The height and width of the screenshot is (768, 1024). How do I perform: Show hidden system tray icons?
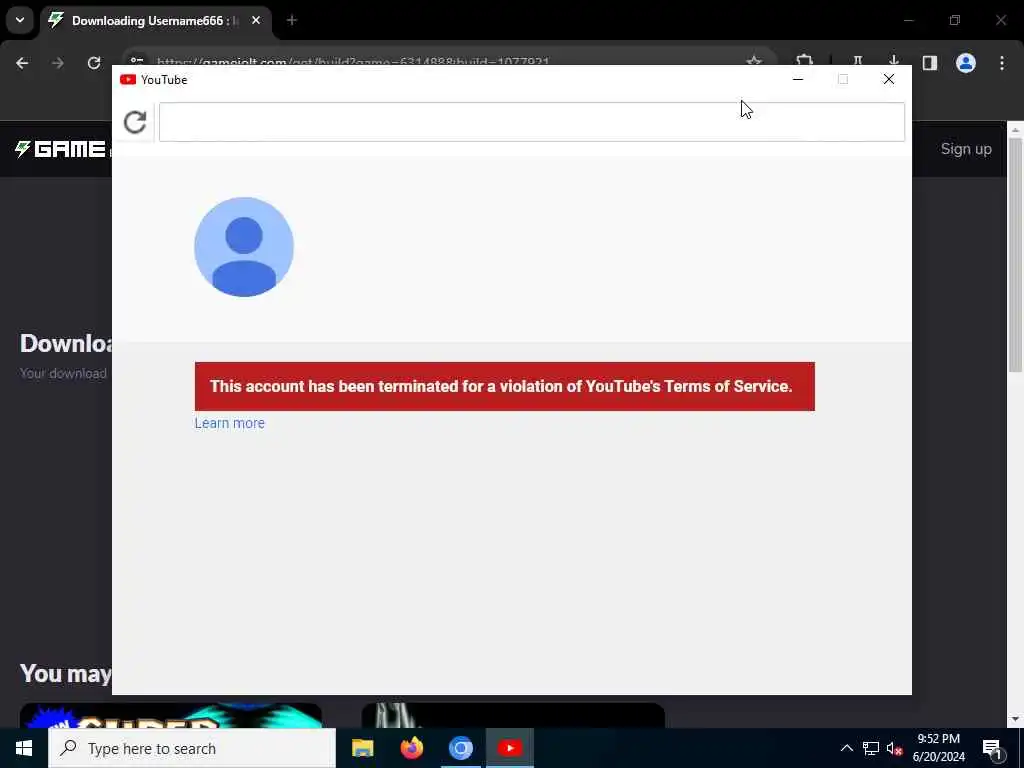pyautogui.click(x=846, y=748)
